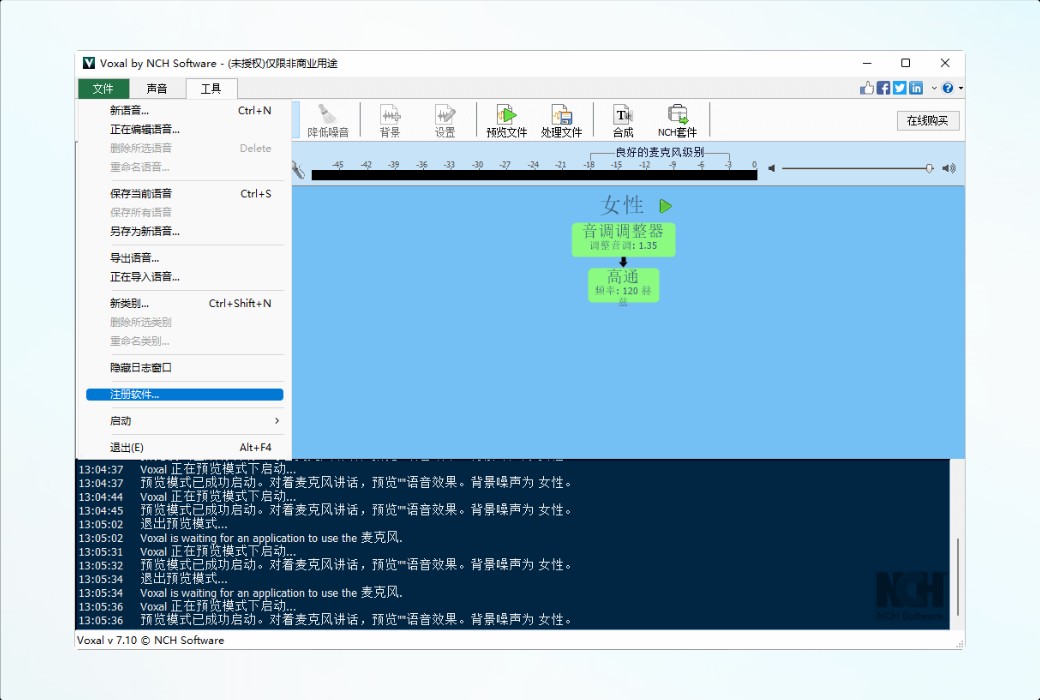Switch to the 声音 tab
Image resolution: width=1040 pixels, height=700 pixels.
click(x=157, y=88)
